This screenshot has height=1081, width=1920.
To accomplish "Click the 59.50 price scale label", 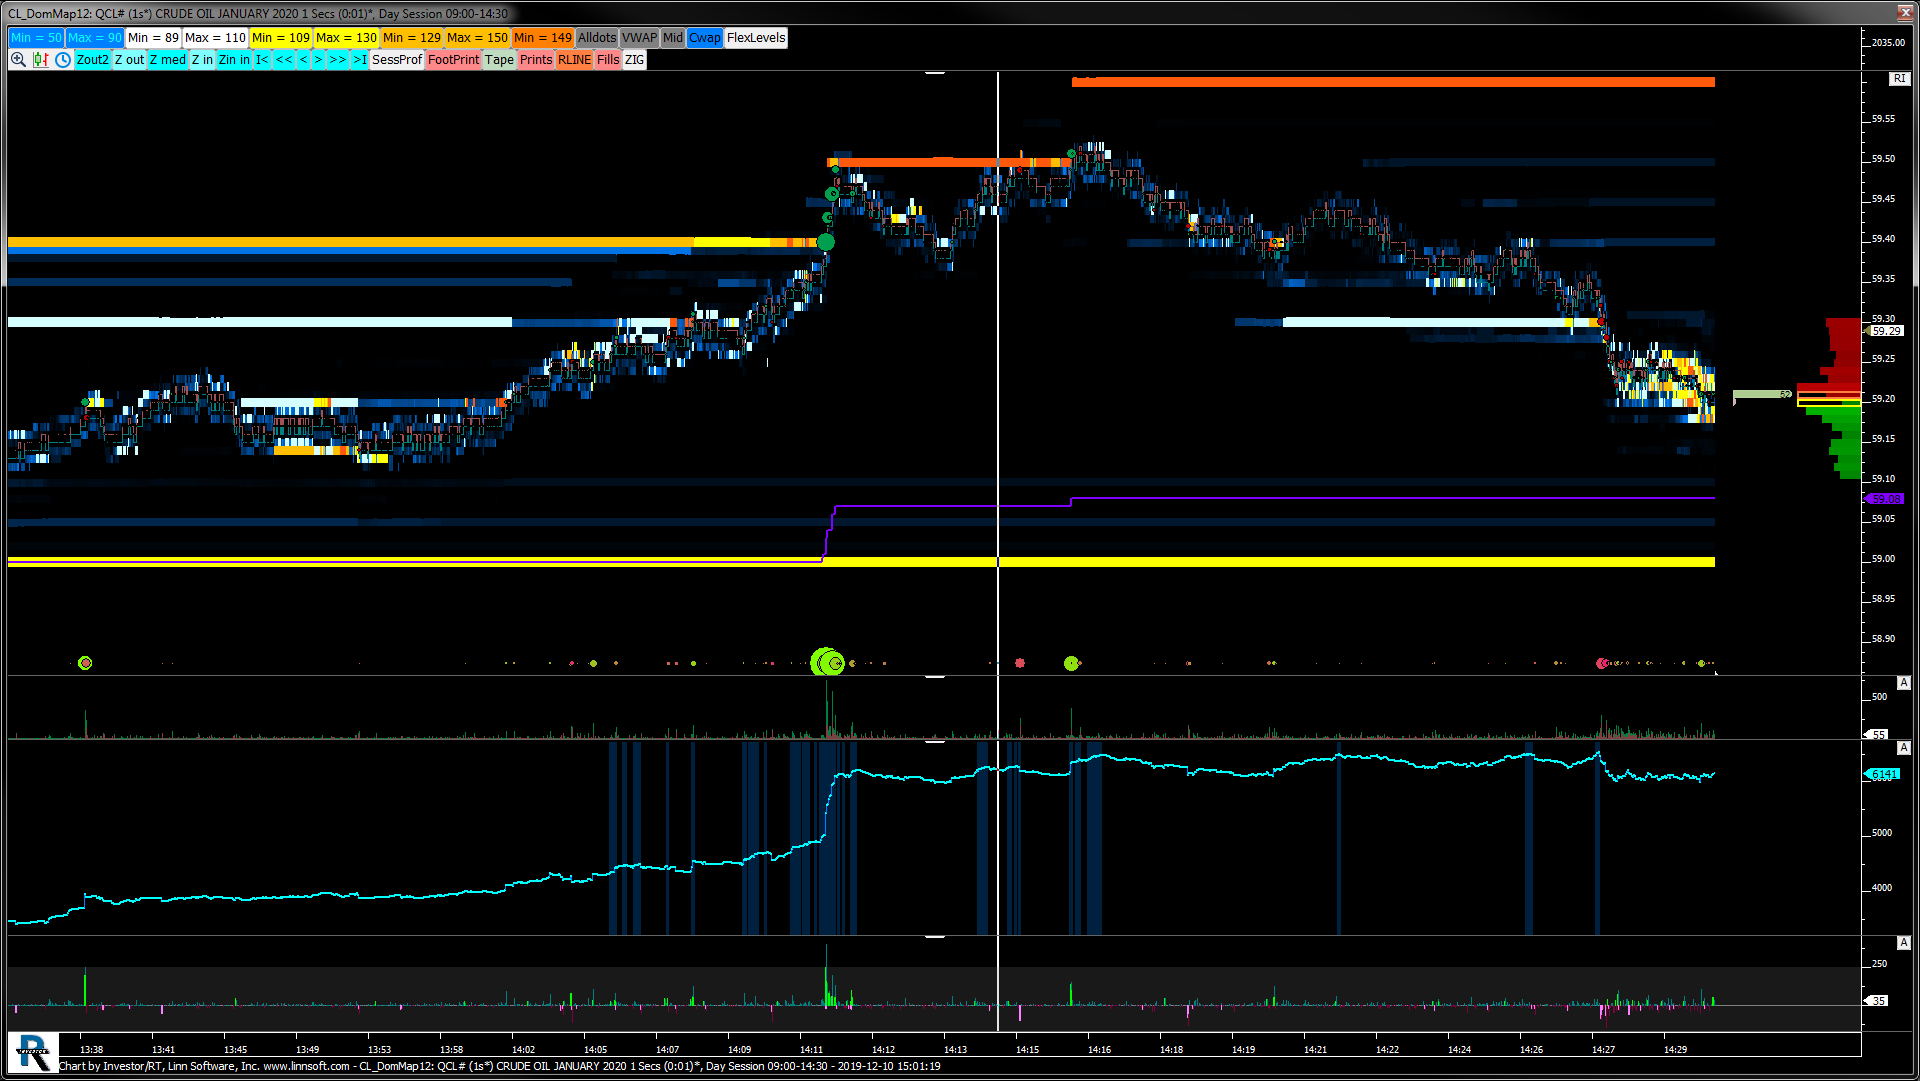I will [x=1883, y=159].
